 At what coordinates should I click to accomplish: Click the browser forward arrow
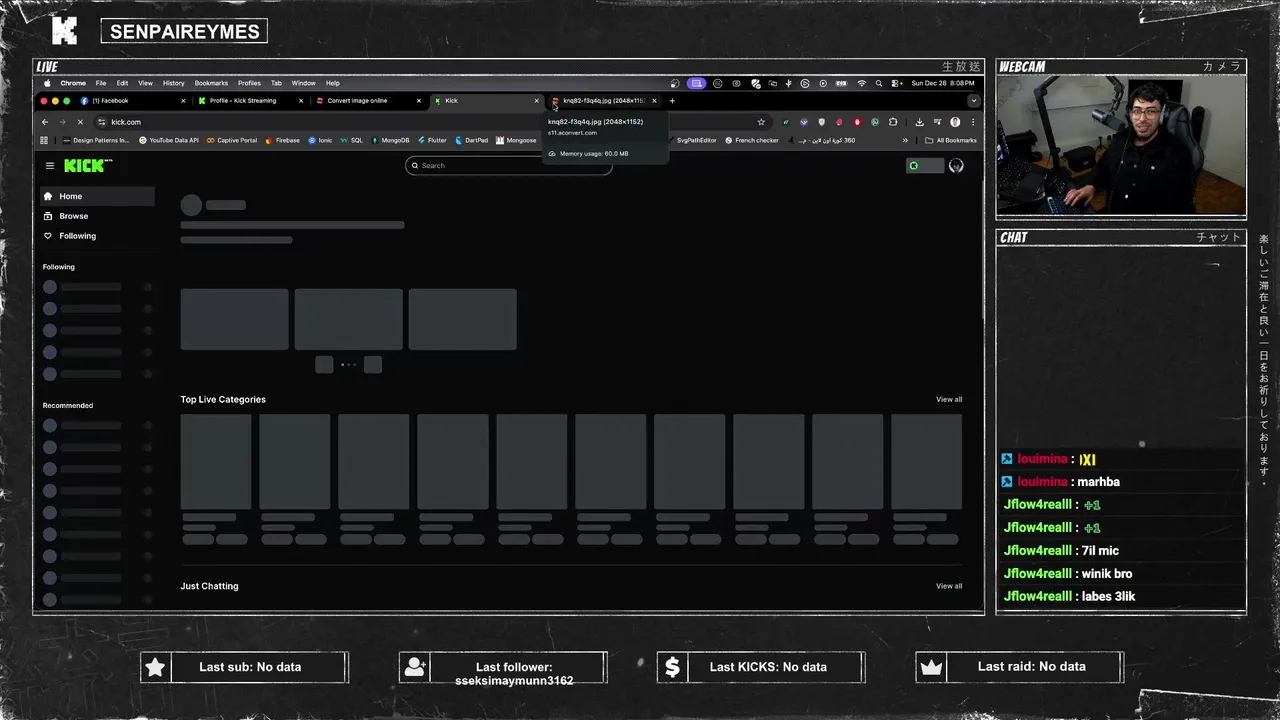(x=62, y=122)
